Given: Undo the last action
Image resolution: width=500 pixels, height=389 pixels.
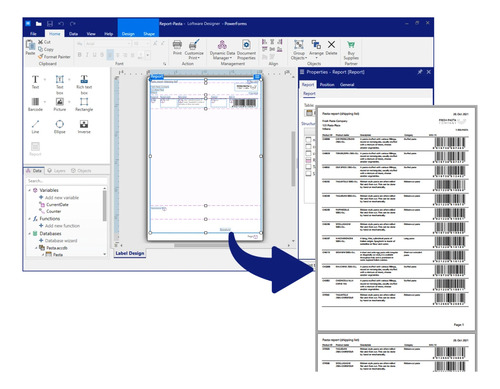Looking at the screenshot, I should click(x=61, y=24).
